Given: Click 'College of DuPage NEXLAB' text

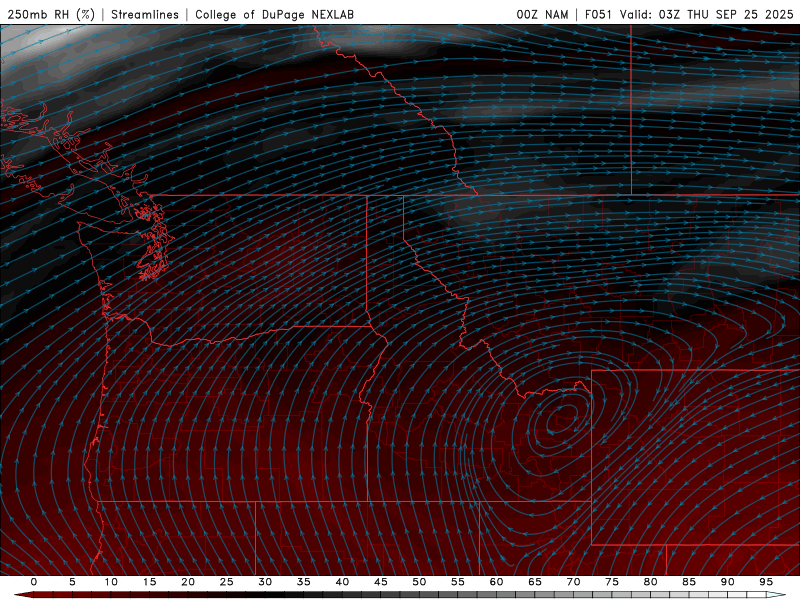Looking at the screenshot, I should [274, 14].
